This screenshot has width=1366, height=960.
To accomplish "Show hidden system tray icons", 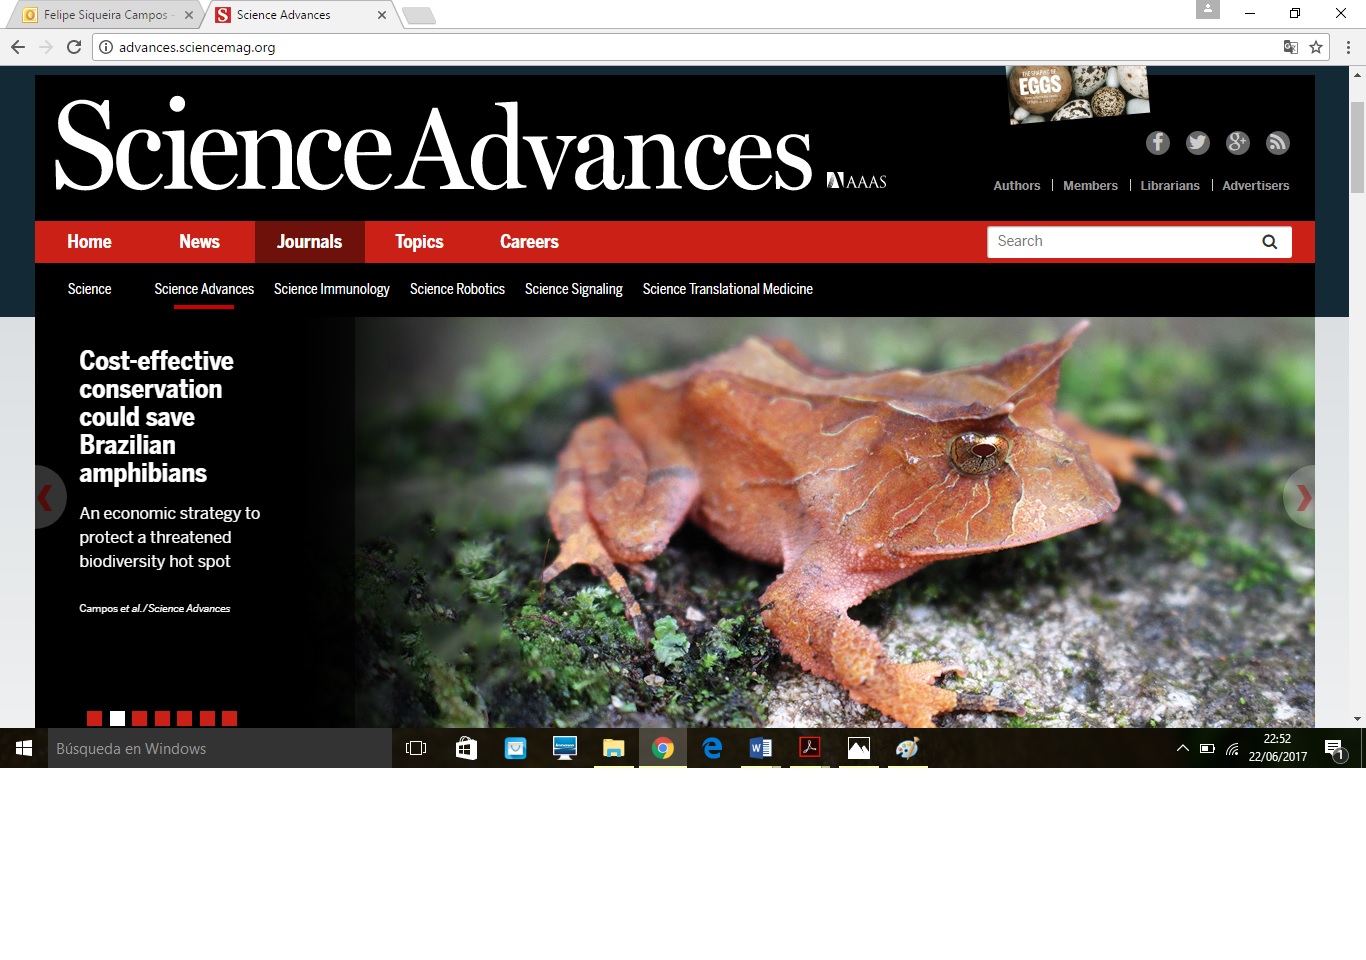I will (x=1182, y=748).
